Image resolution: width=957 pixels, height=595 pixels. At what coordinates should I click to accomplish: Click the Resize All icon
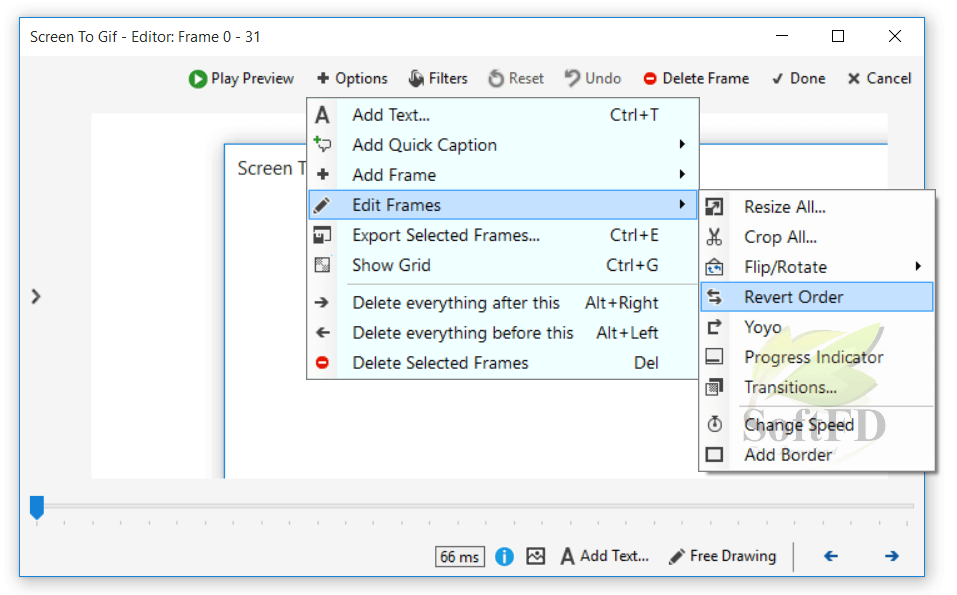(x=714, y=207)
